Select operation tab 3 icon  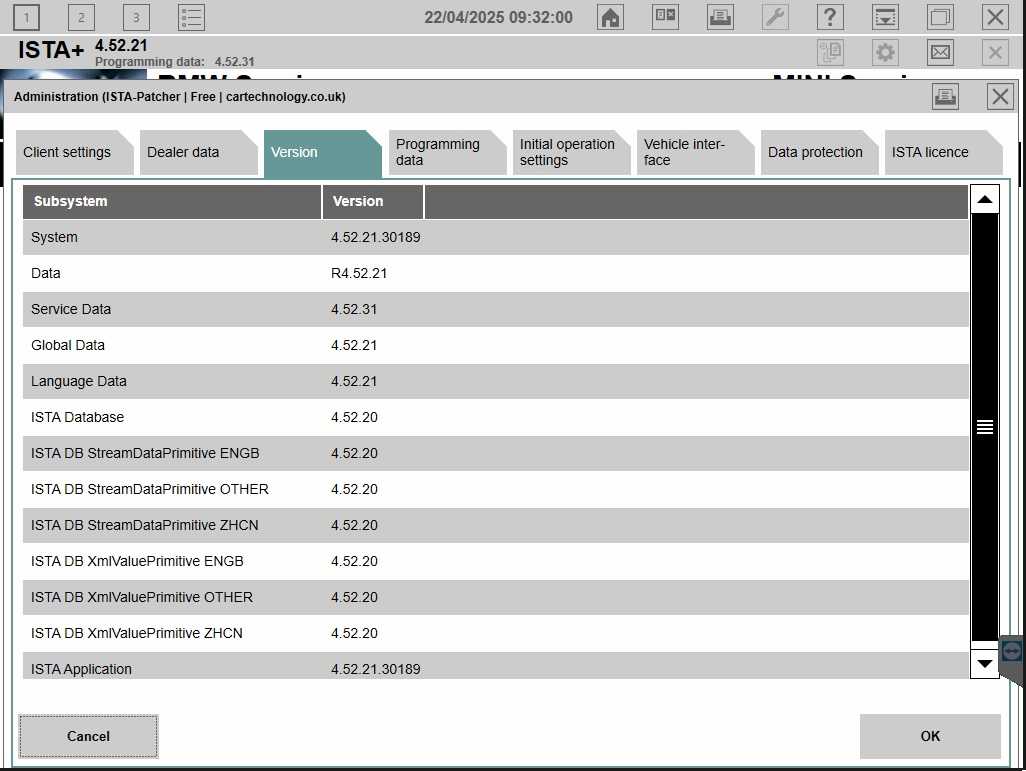coord(136,17)
